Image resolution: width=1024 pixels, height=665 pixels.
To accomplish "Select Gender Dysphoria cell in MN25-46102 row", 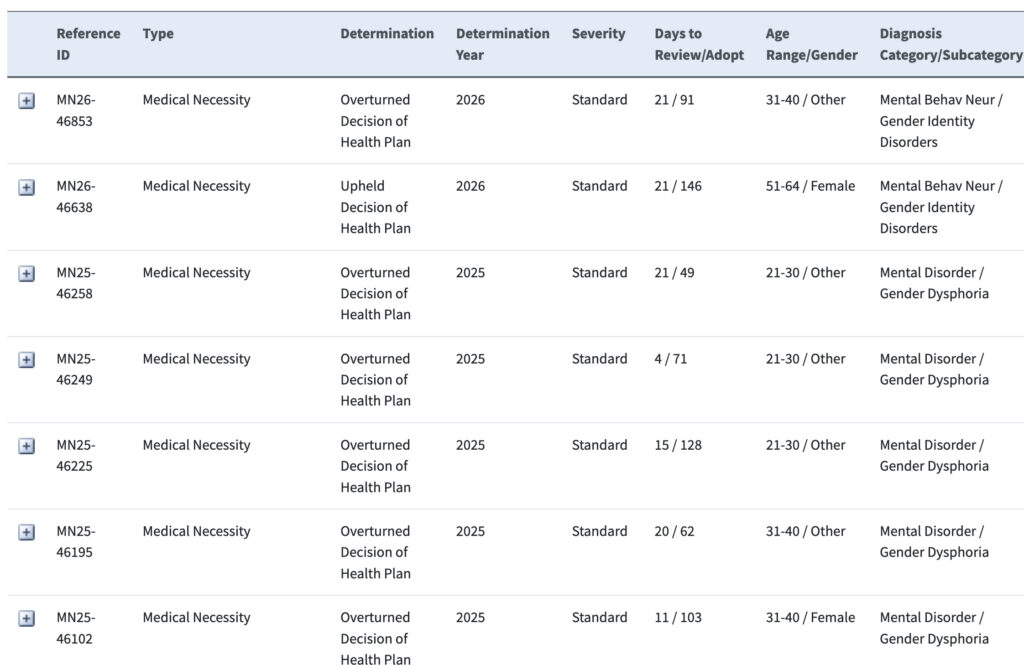I will 934,638.
